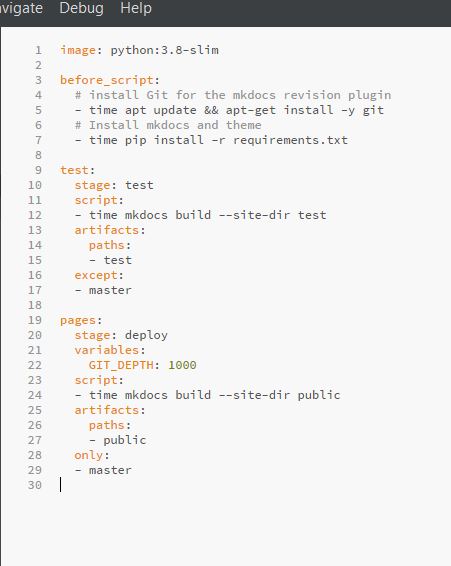Click the before_script key

click(107, 80)
